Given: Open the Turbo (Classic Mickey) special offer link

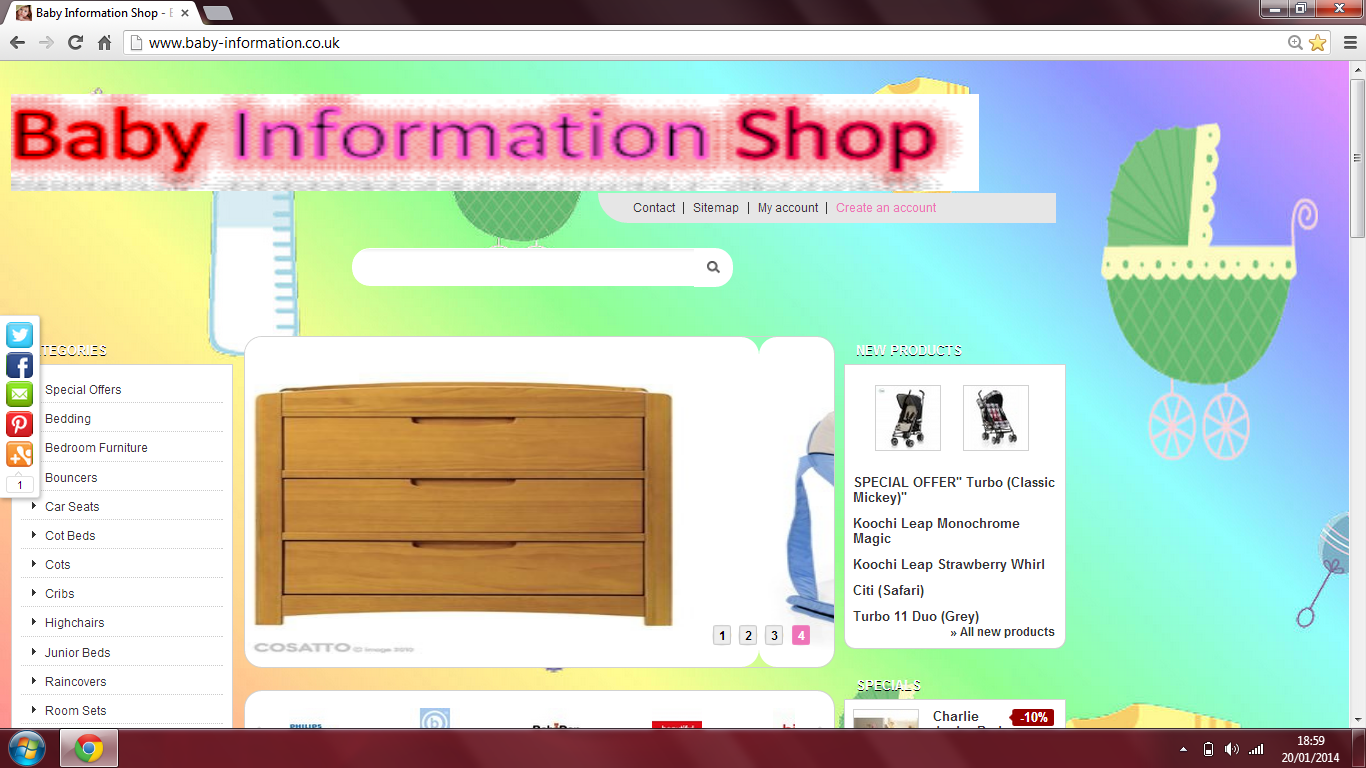Looking at the screenshot, I should (954, 490).
